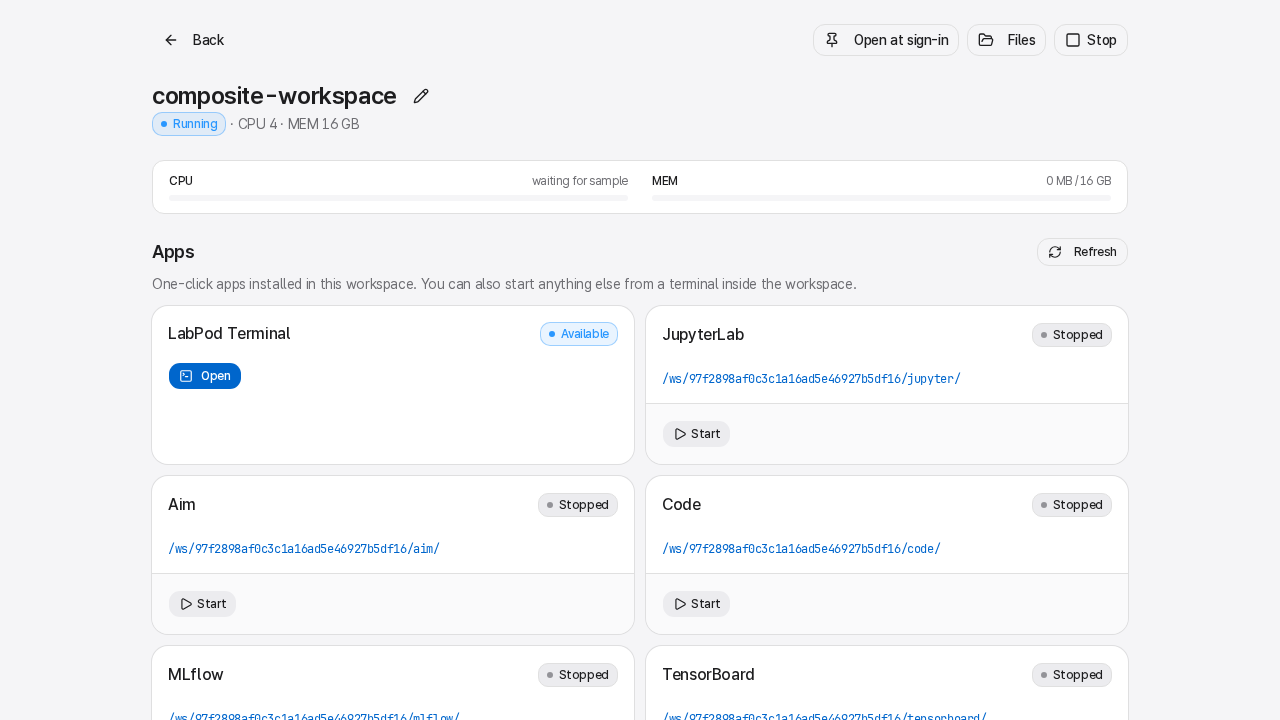Screen dimensions: 1280x720
Task: Click the Back arrow icon
Action: [x=171, y=40]
